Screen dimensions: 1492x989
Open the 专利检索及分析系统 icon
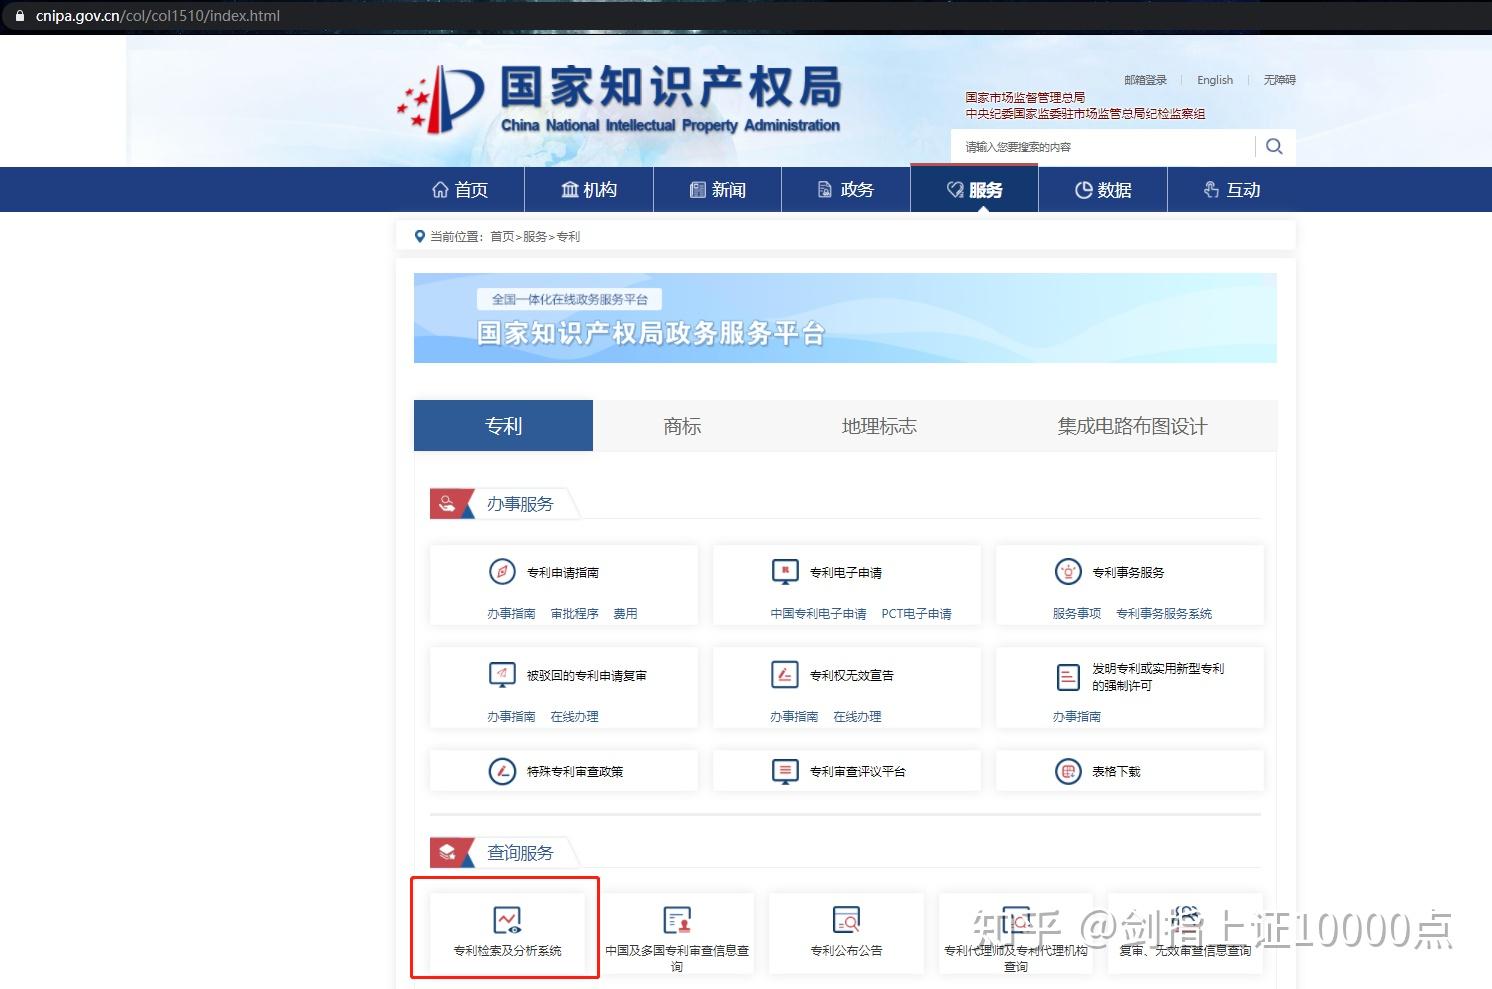pos(507,920)
